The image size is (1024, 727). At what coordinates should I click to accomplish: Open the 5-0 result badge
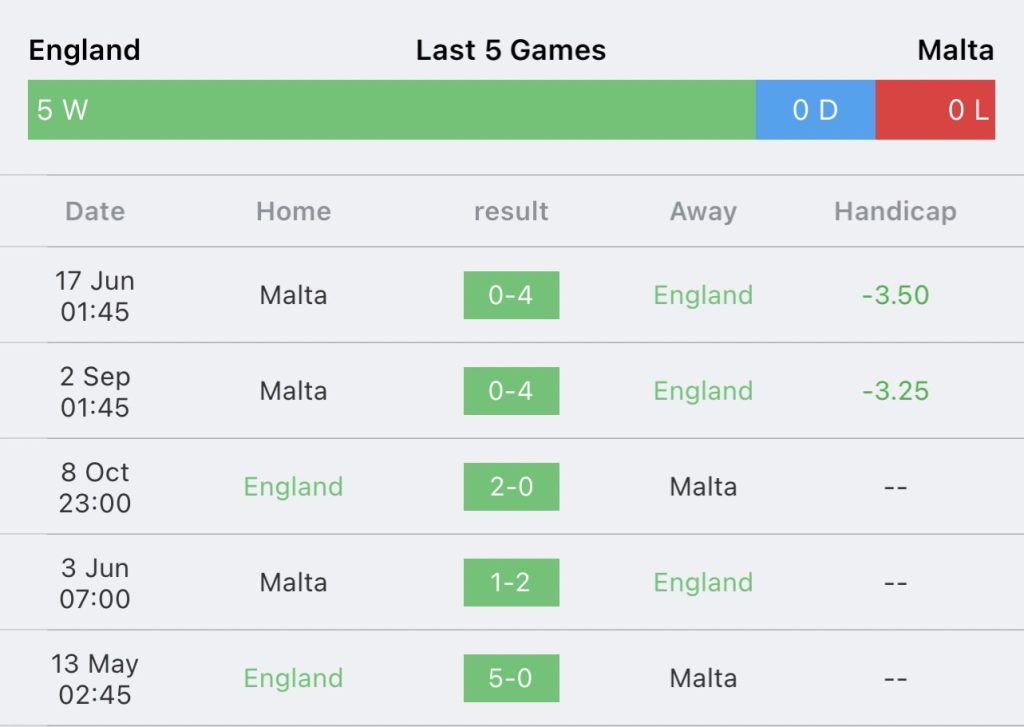[511, 678]
